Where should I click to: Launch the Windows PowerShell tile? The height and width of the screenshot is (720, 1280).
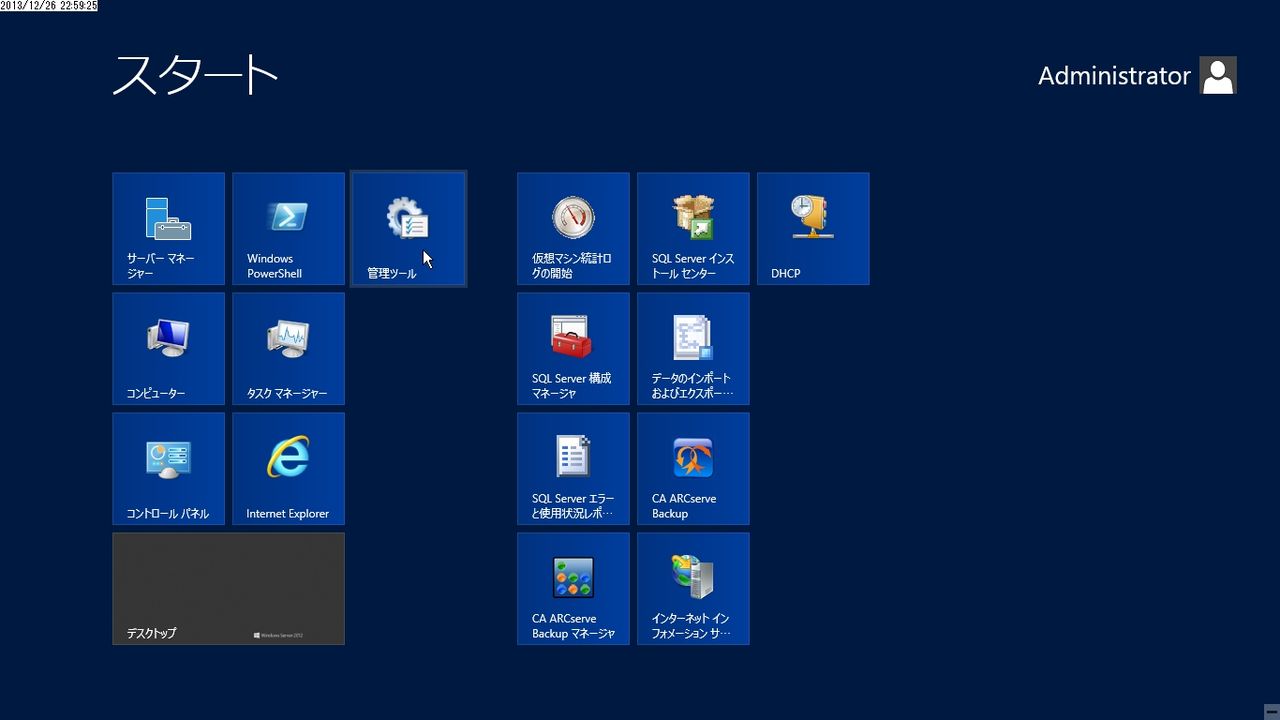(x=289, y=229)
